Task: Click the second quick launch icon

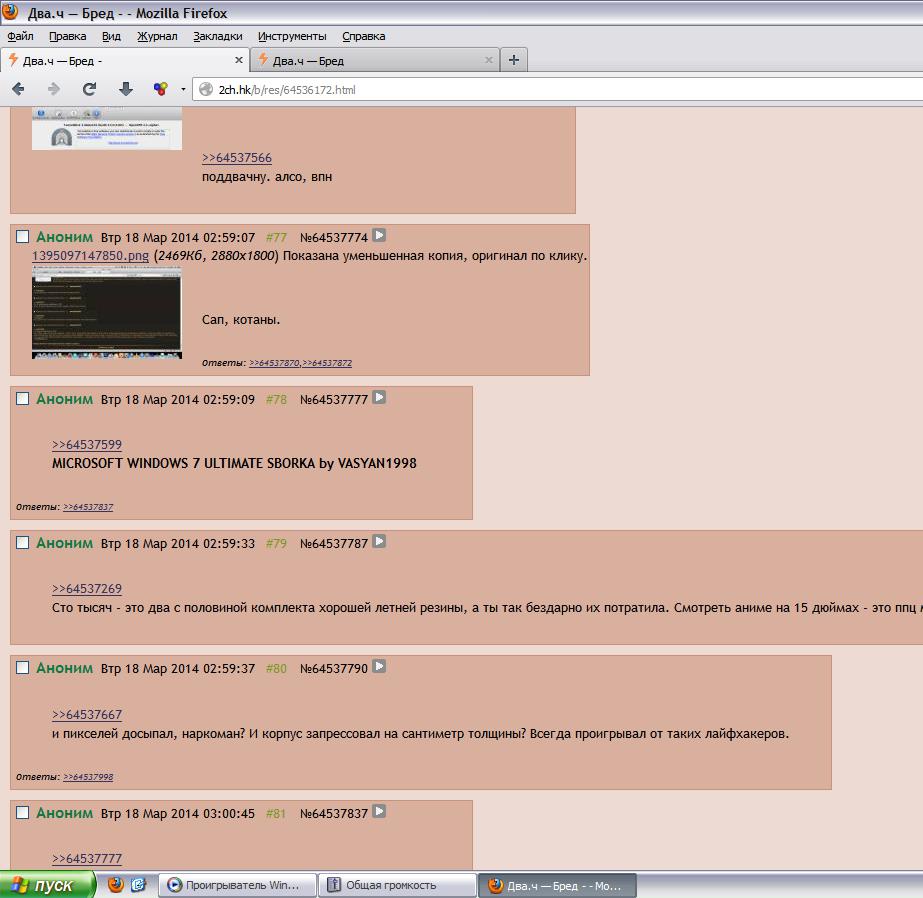Action: [139, 884]
